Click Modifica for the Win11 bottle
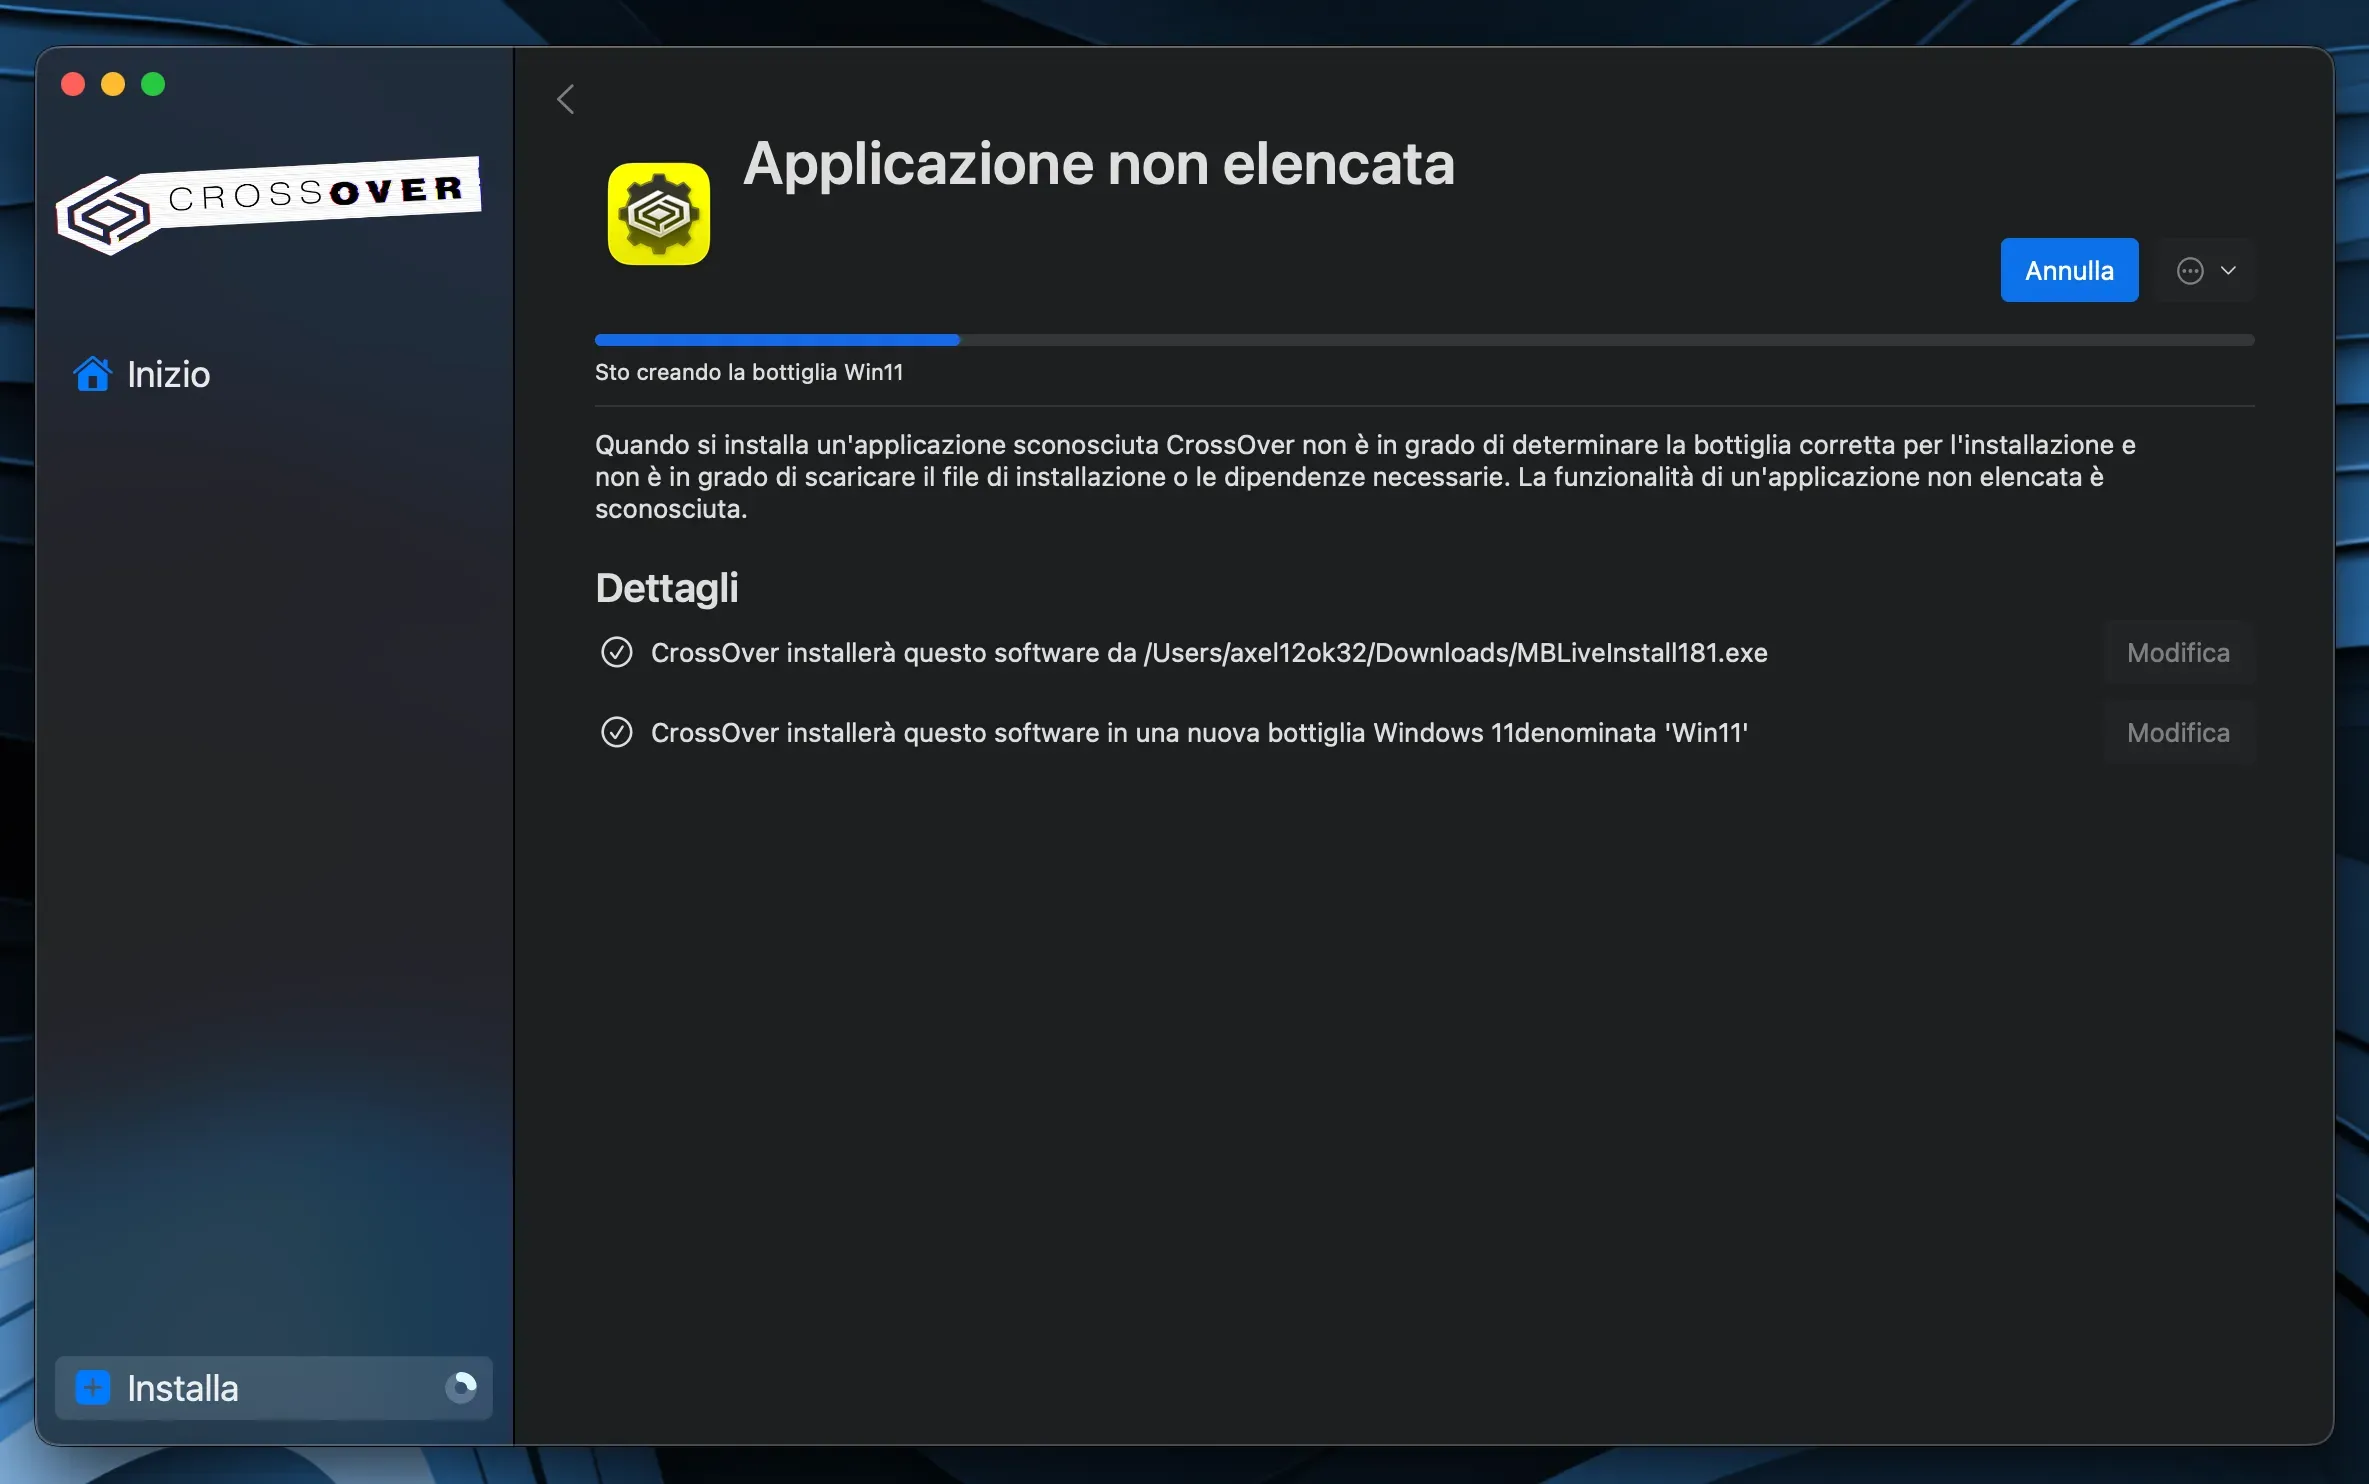Viewport: 2369px width, 1484px height. coord(2178,733)
